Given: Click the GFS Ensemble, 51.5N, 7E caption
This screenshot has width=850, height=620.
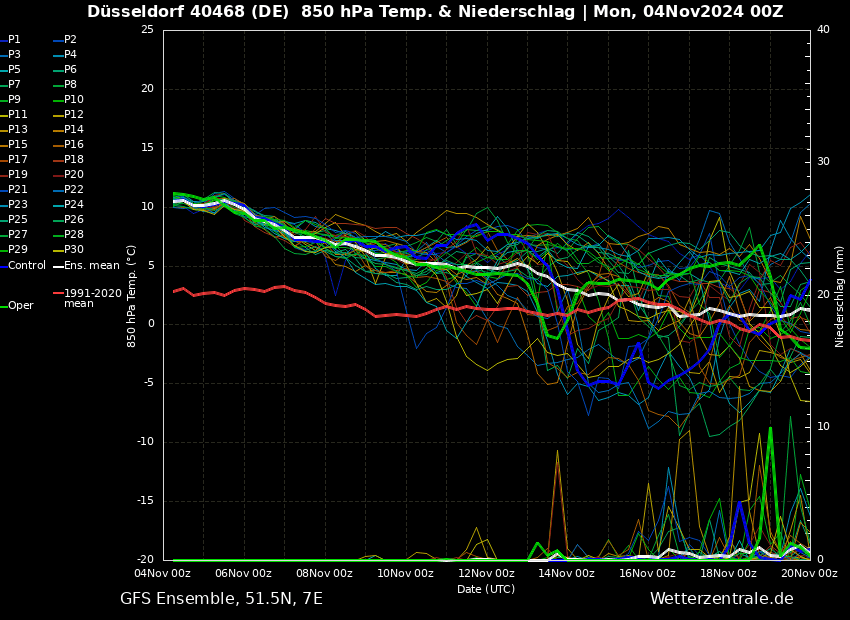Looking at the screenshot, I should click(x=221, y=599).
